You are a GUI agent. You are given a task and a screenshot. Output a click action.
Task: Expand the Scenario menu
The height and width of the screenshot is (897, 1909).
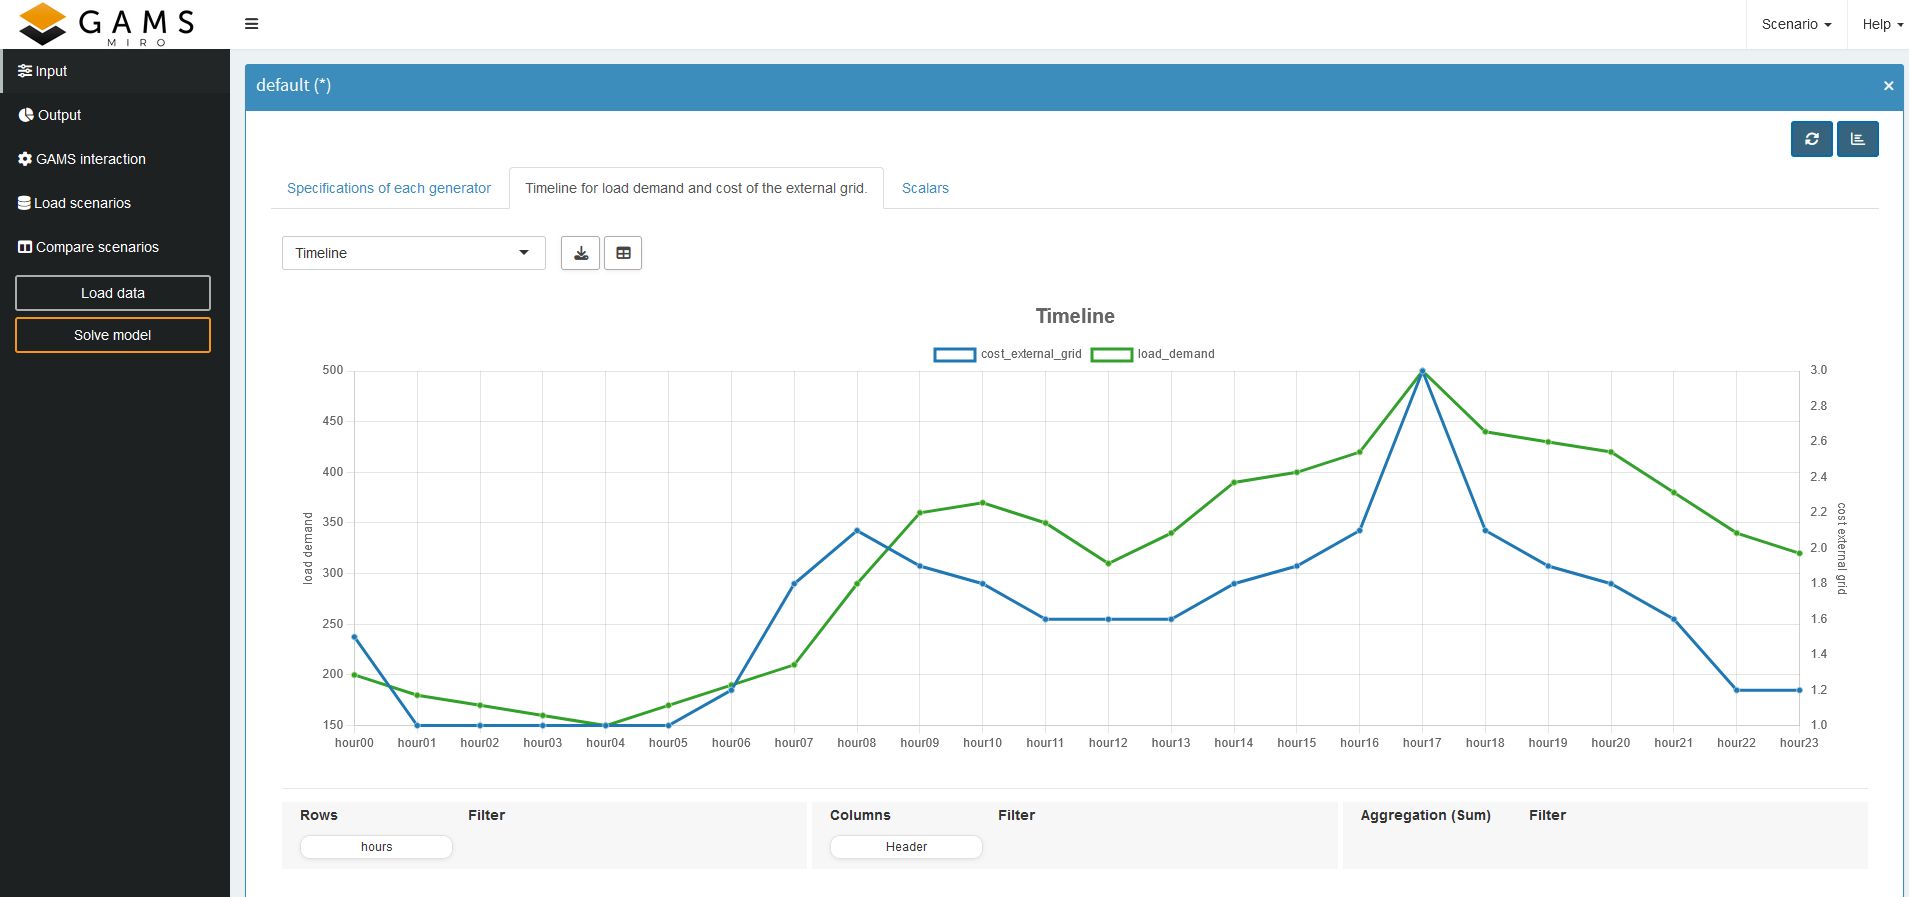(x=1796, y=24)
